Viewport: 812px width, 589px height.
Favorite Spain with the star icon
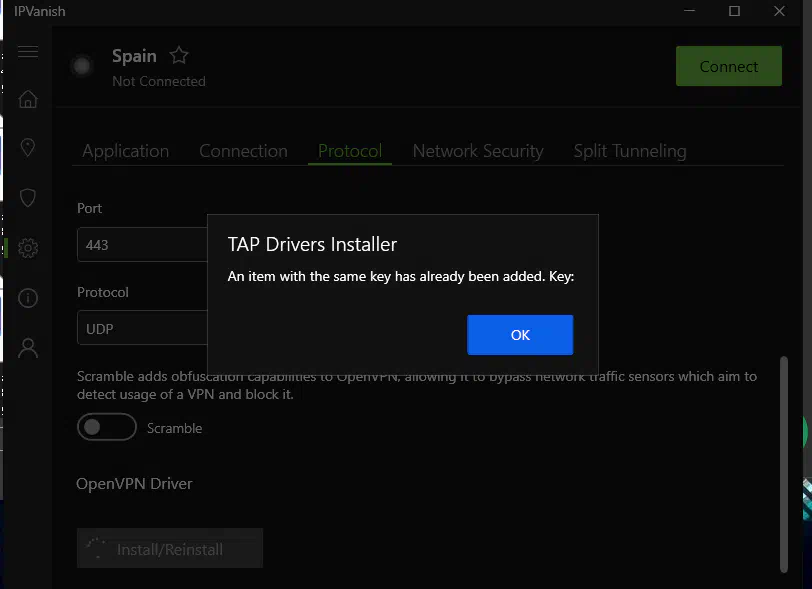click(179, 55)
